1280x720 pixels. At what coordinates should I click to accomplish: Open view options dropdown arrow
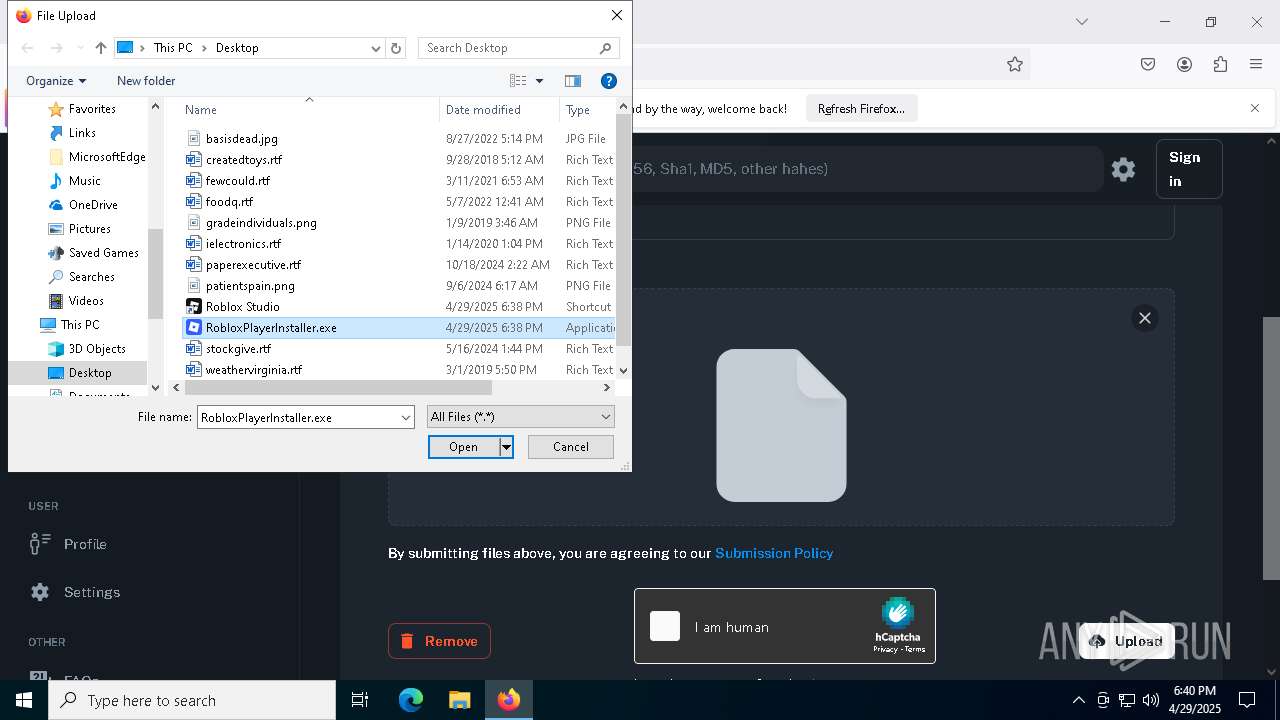pyautogui.click(x=540, y=81)
